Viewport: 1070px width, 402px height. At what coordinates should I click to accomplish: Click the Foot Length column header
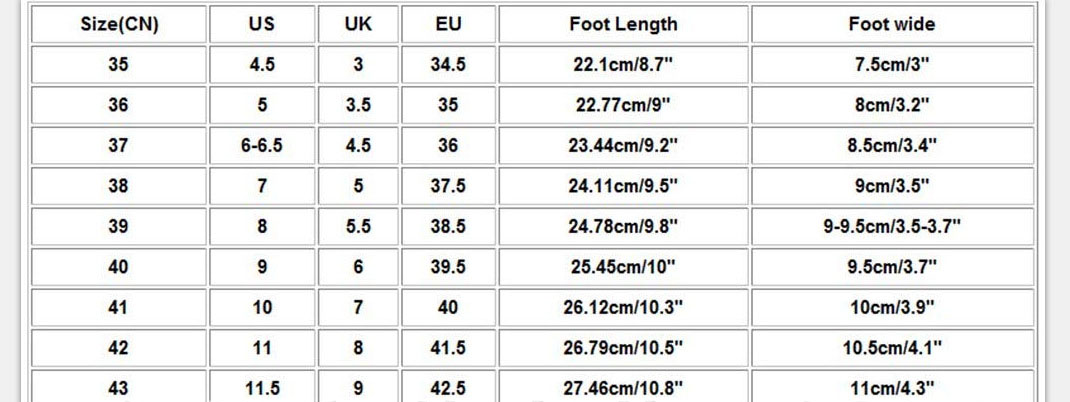(623, 24)
